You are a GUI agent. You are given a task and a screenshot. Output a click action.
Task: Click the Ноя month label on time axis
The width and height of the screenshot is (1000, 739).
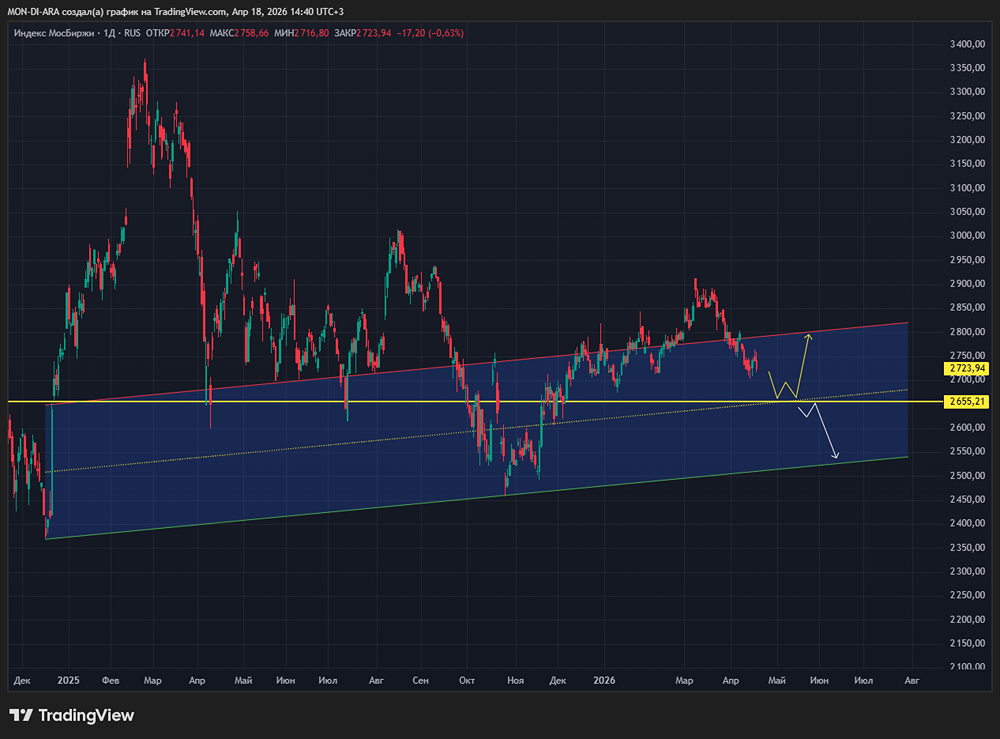515,680
